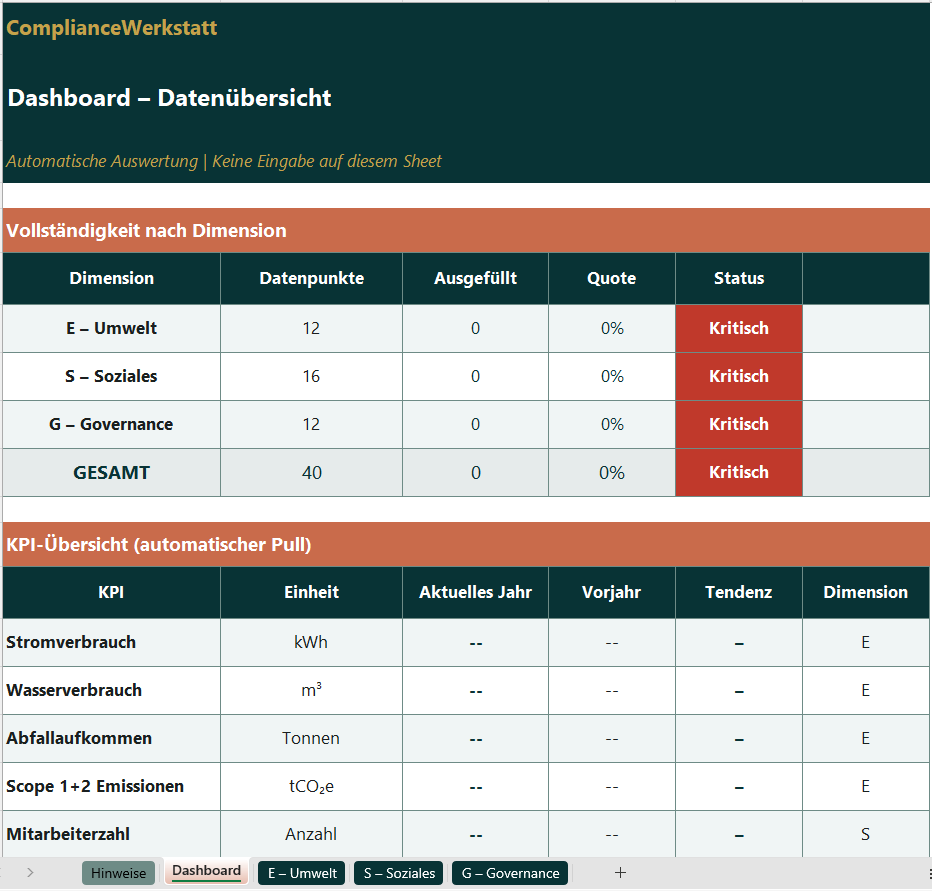This screenshot has width=932, height=891.
Task: Click the ComplianceWerkstatt title text
Action: point(111,28)
